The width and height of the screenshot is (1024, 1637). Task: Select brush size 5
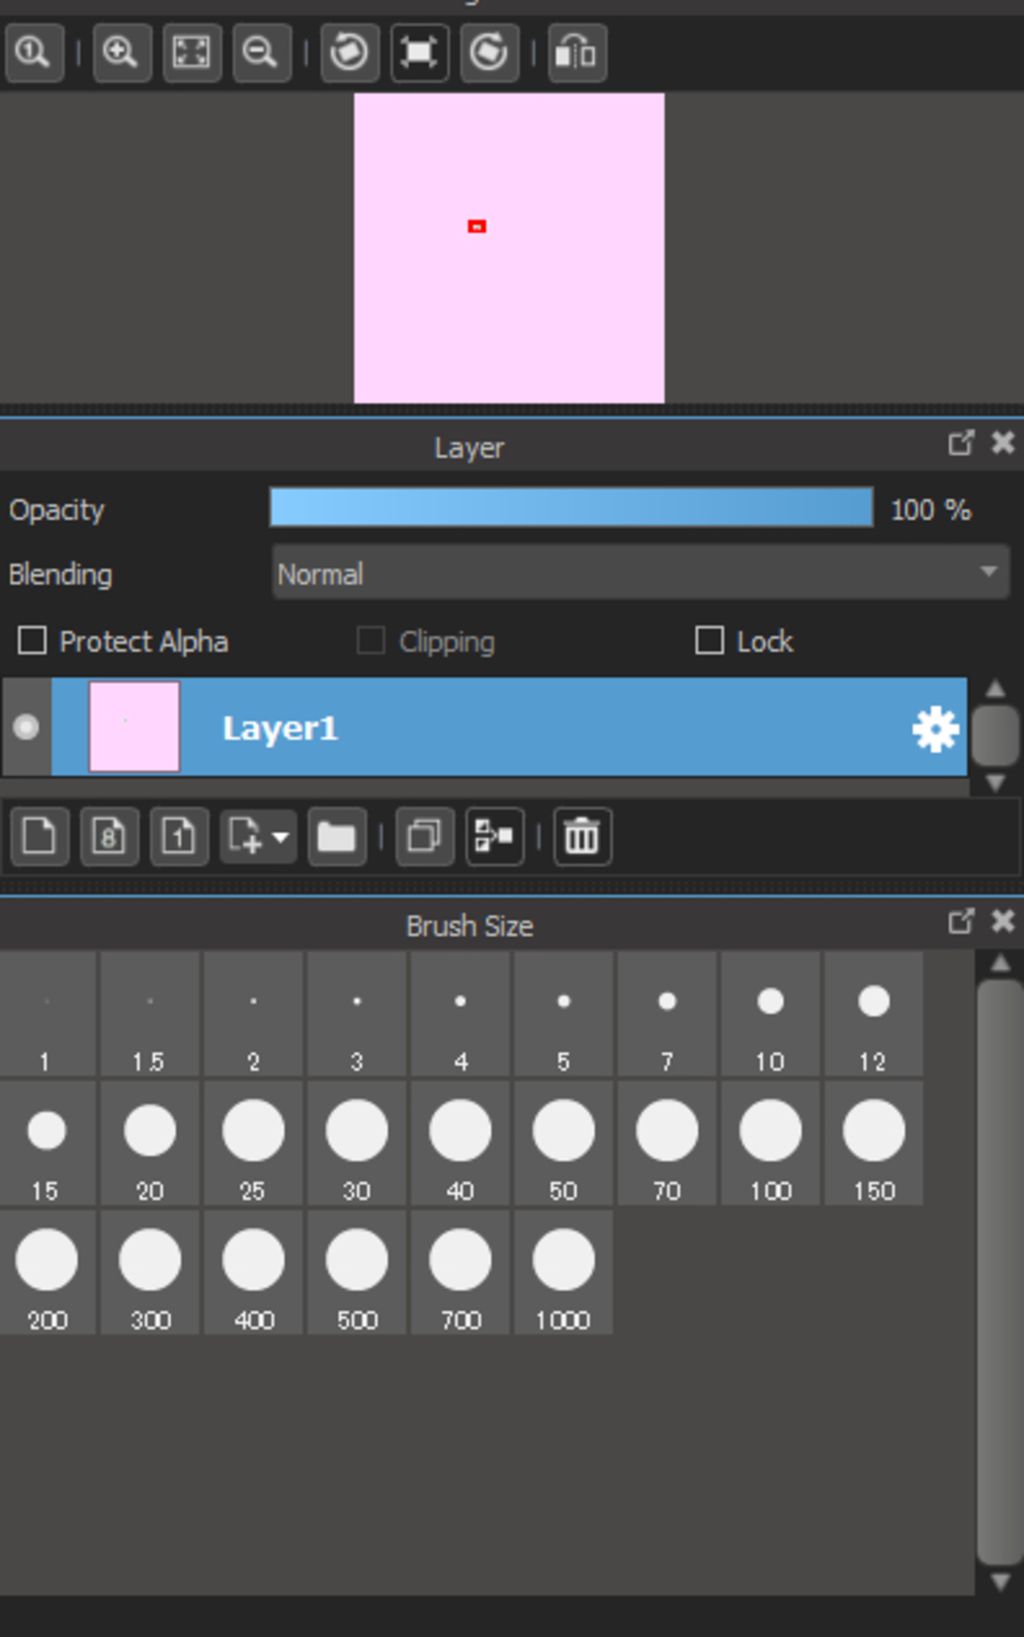coord(564,1014)
